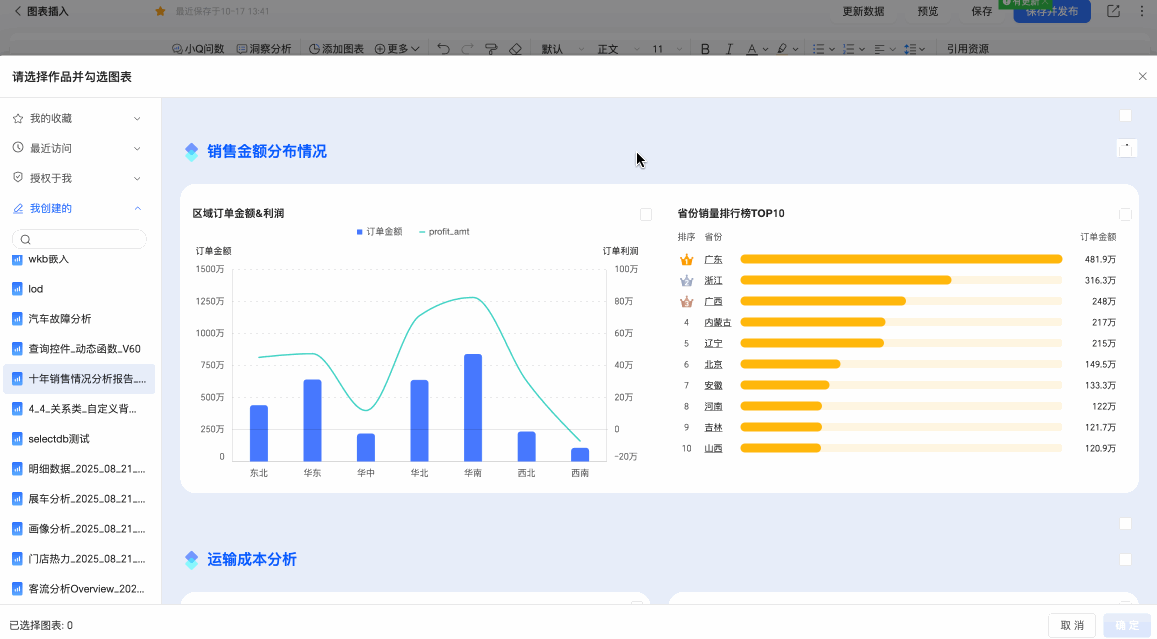Click the share/export icon in the top bar
1157x639 pixels.
pyautogui.click(x=1113, y=11)
